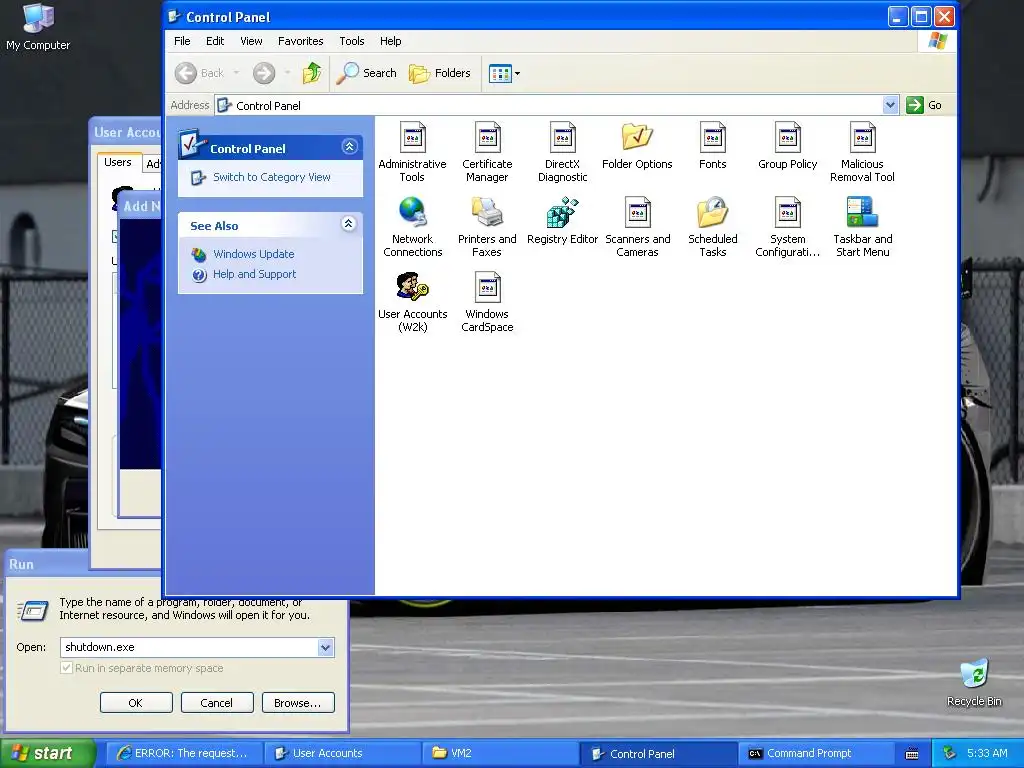Click the Open text field in Run
The height and width of the screenshot is (768, 1024).
pos(189,647)
